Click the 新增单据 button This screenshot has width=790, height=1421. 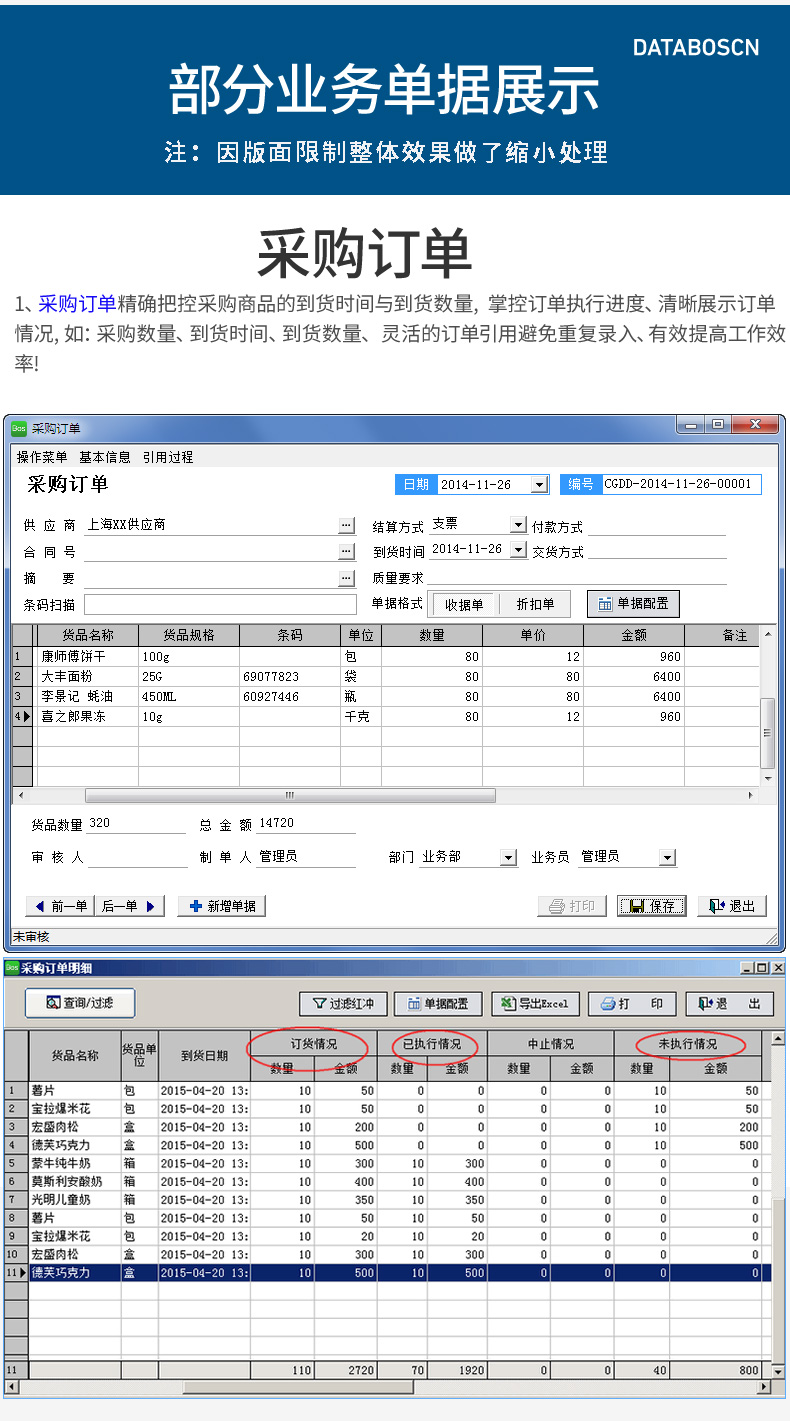coord(222,906)
